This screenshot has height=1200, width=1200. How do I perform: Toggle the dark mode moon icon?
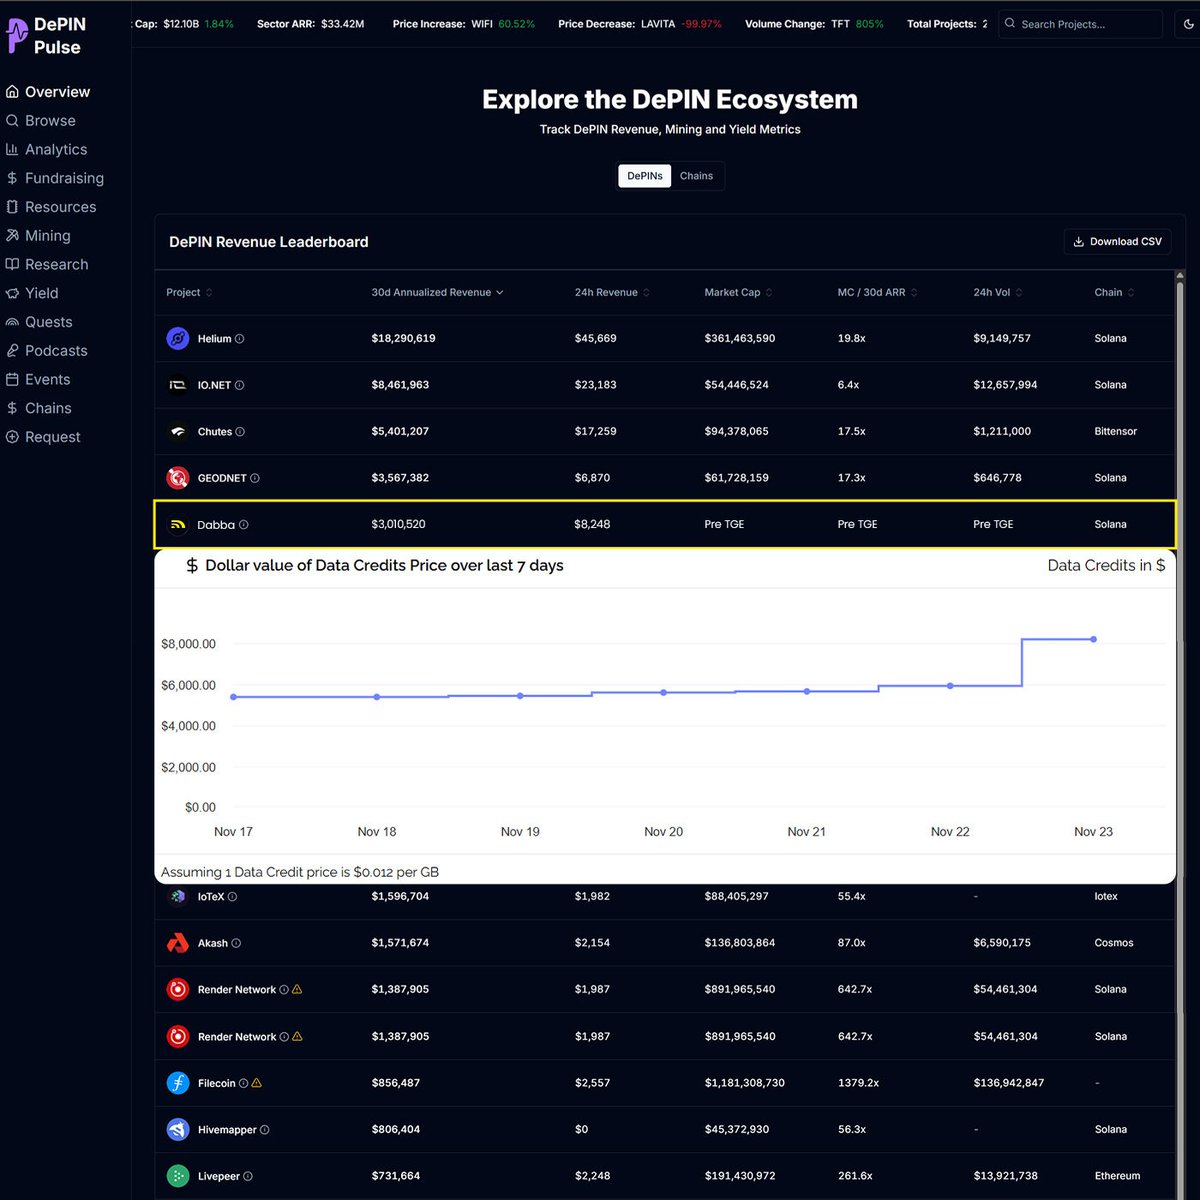[1187, 24]
